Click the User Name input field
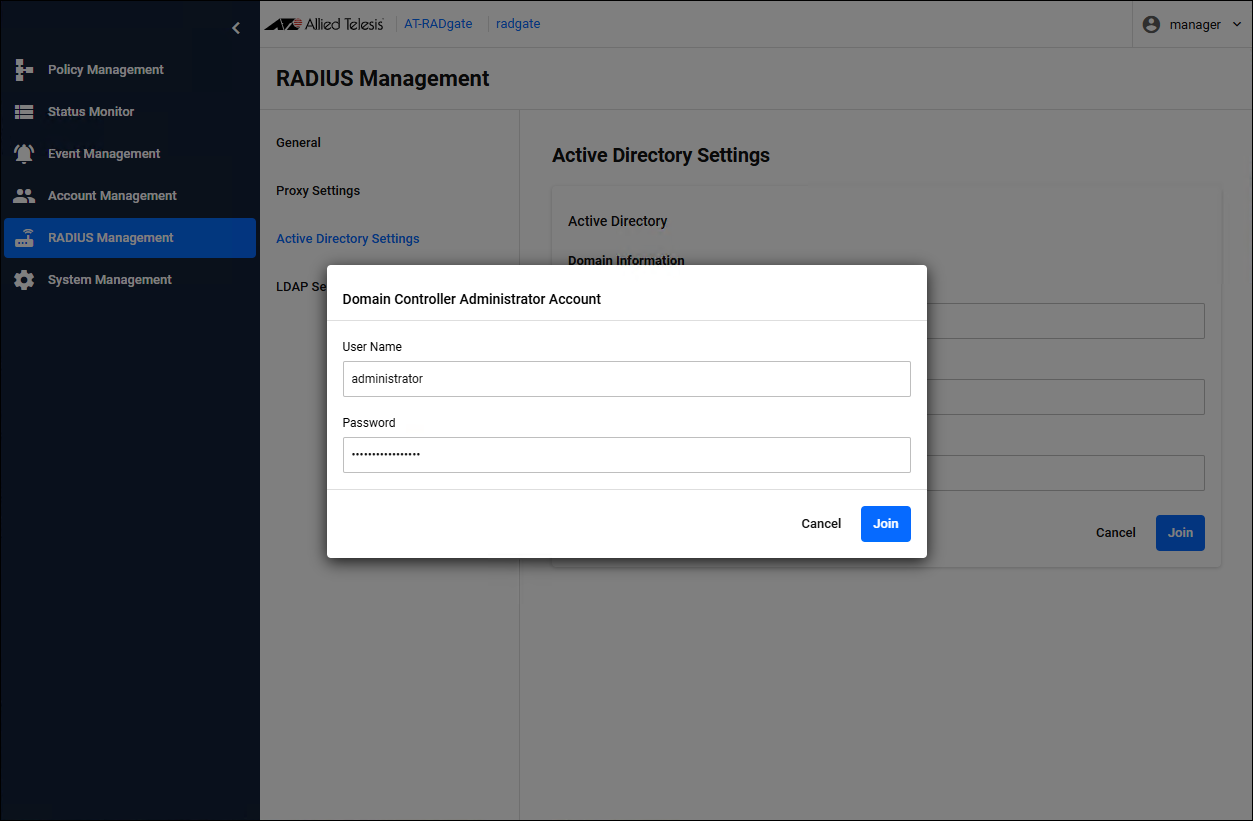1253x821 pixels. pyautogui.click(x=626, y=379)
